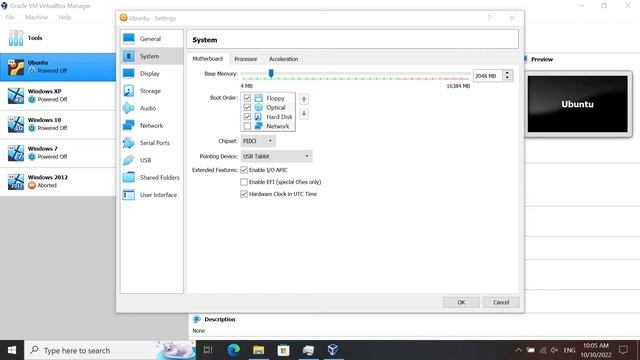The width and height of the screenshot is (640, 360).
Task: Switch to the Acceleration tab
Action: point(283,59)
